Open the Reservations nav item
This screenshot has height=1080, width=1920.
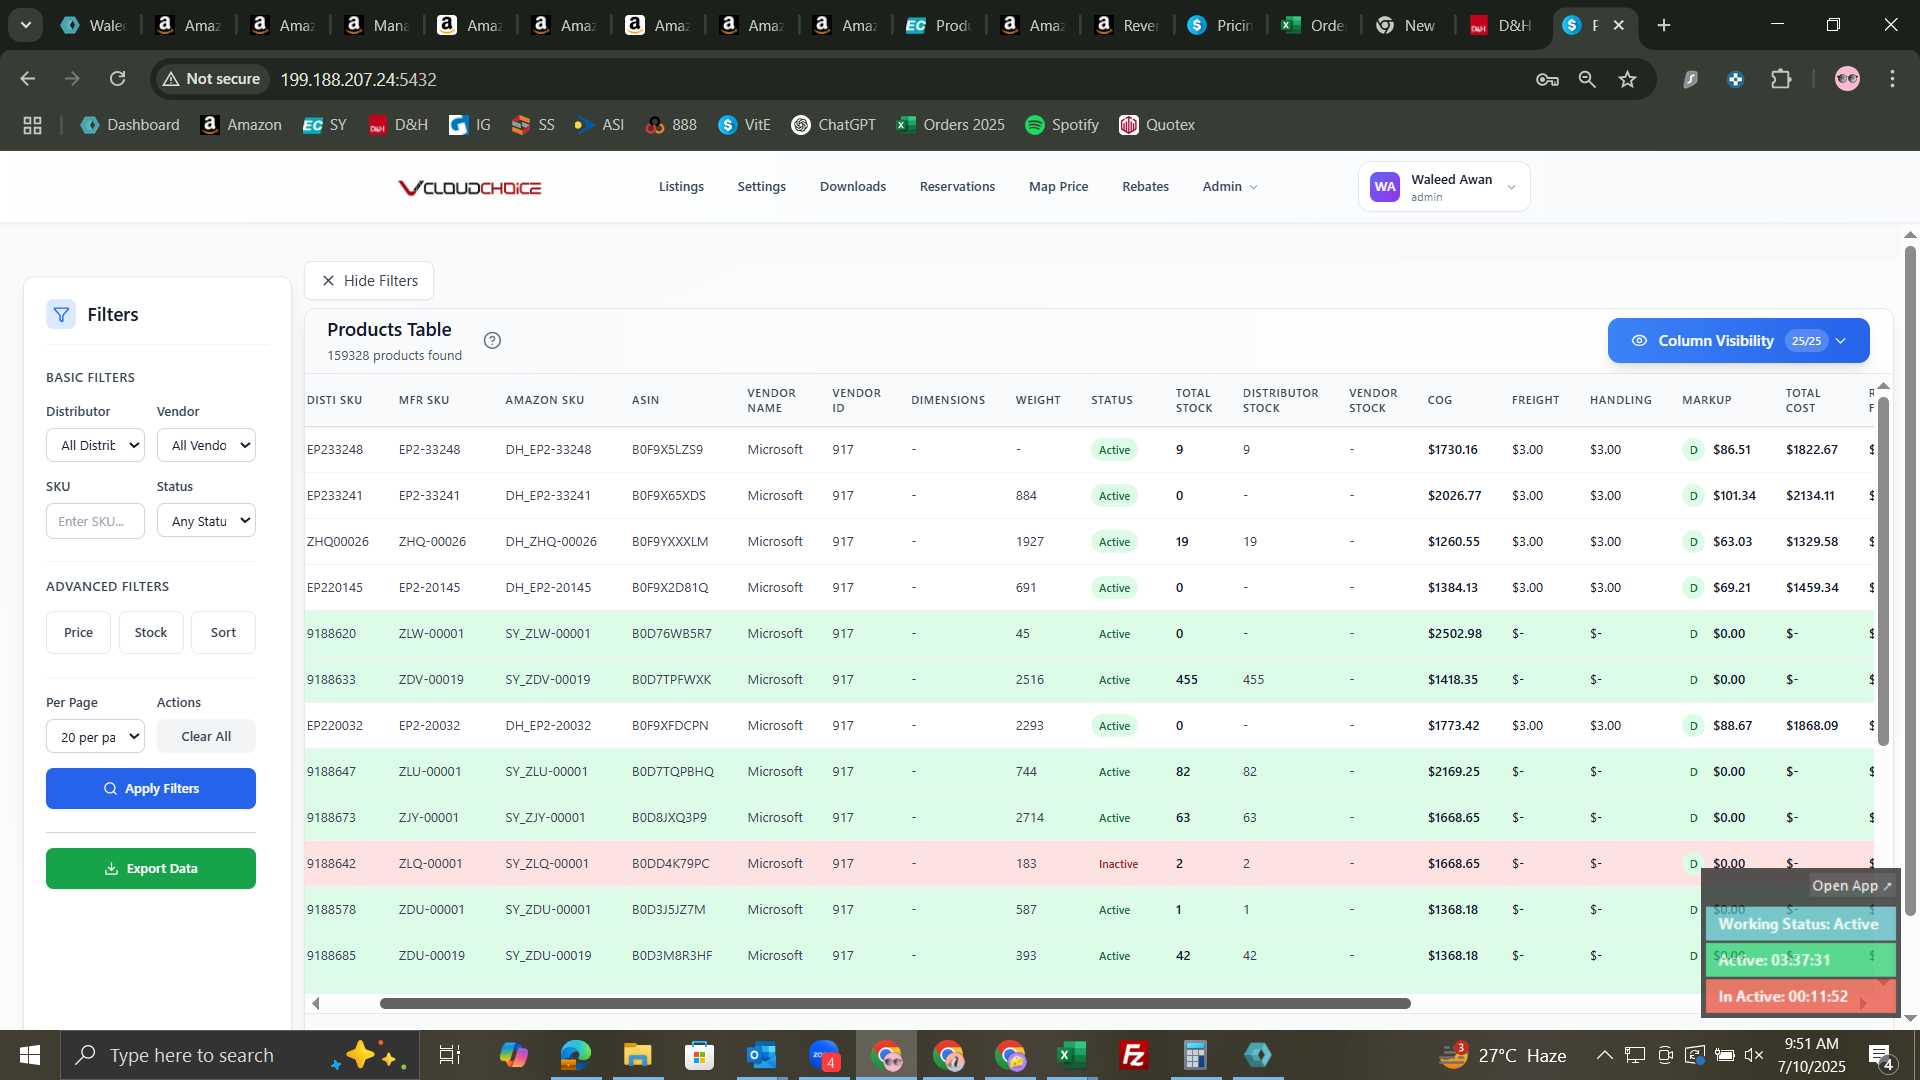[957, 187]
